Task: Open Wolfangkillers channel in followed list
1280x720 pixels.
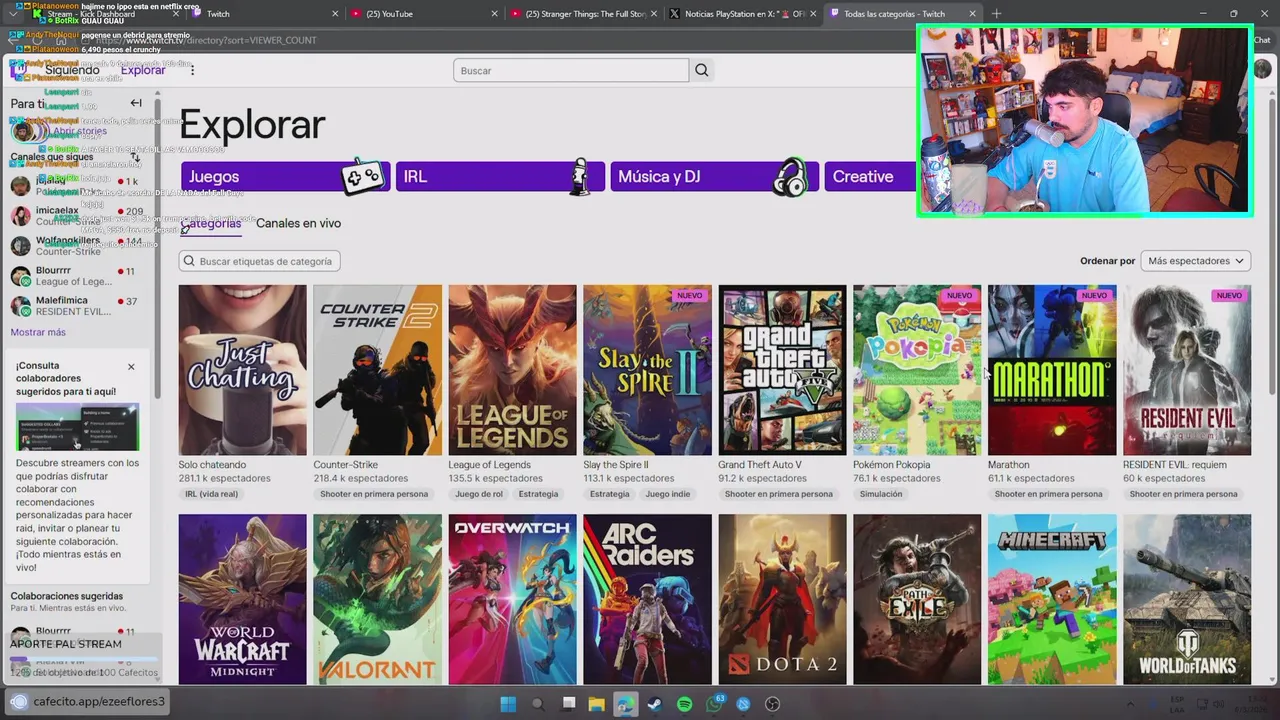Action: 78,246
